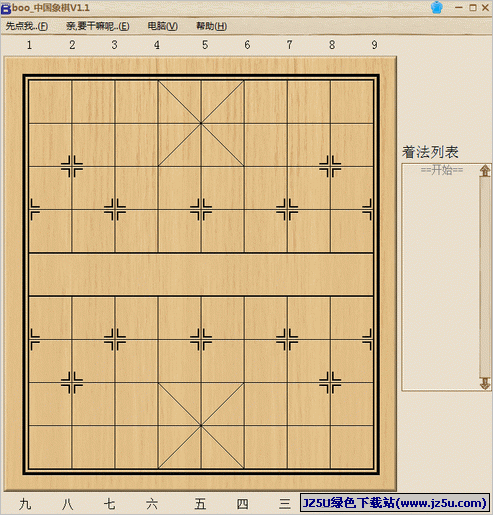Click the move list scroll down arrow
Screen dimensions: 493x515
(x=485, y=383)
